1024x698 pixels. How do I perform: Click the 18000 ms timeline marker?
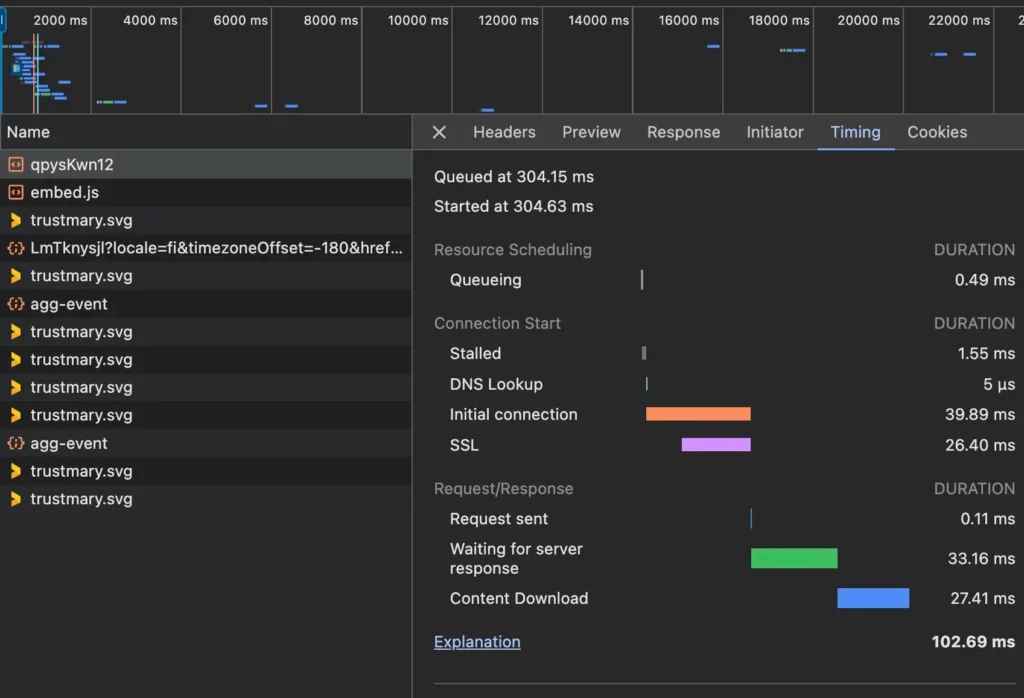[x=779, y=20]
